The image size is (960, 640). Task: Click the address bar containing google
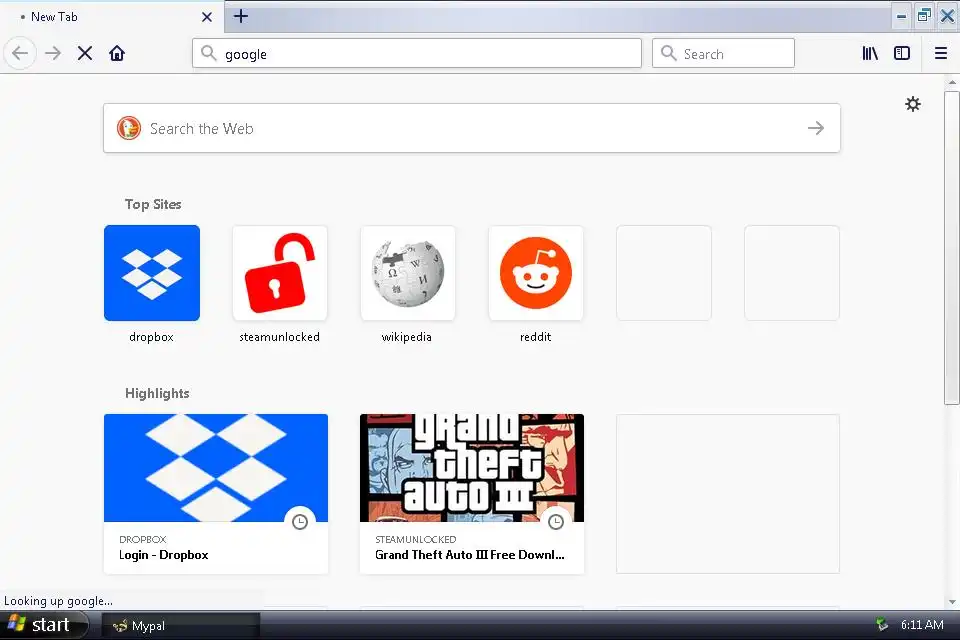417,54
